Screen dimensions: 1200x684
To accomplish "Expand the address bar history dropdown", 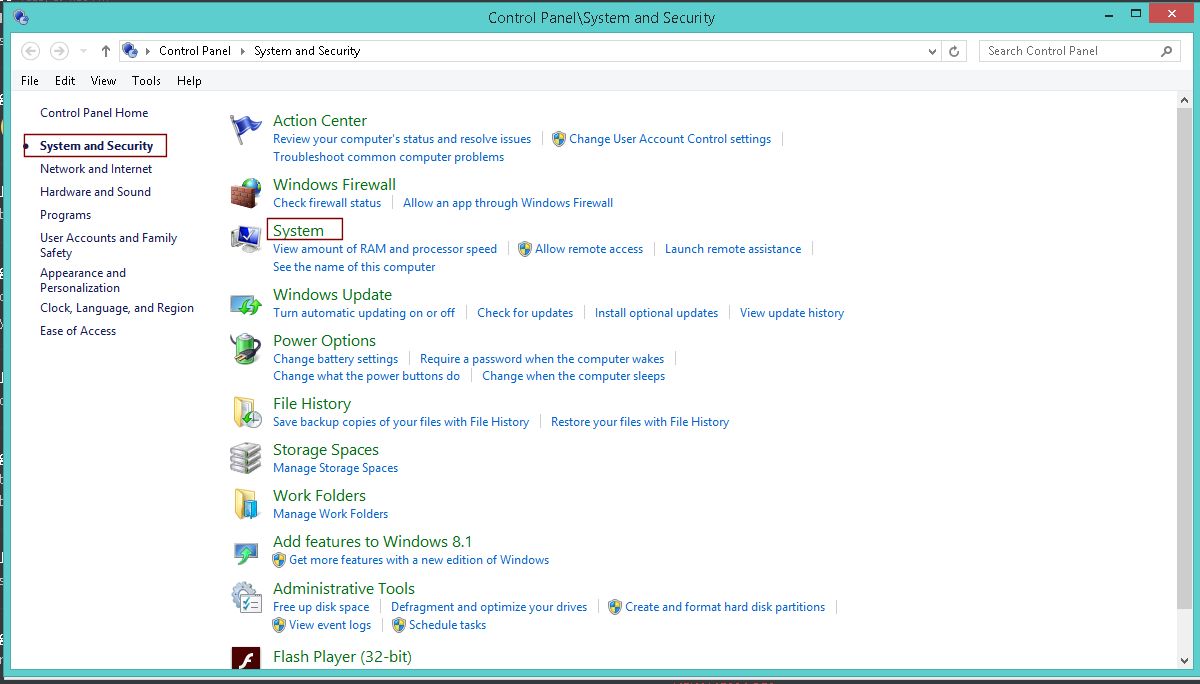I will click(933, 51).
